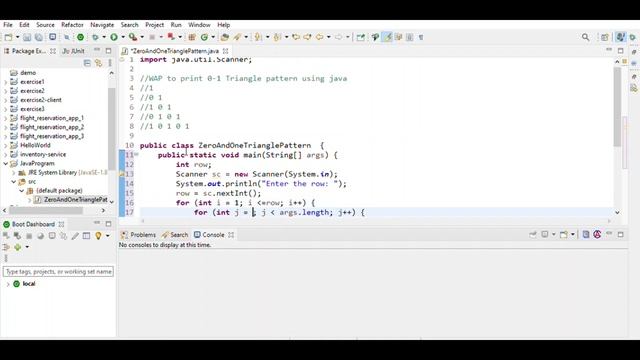Open the Navigate menu
The image size is (640, 360).
pos(102,25)
